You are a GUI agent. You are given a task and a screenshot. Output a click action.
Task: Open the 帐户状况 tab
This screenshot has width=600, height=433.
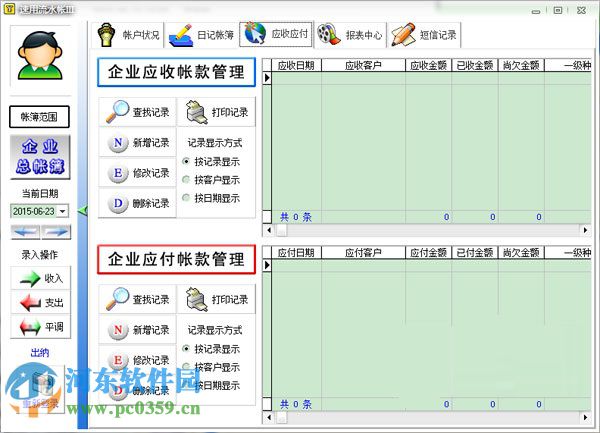pos(128,35)
